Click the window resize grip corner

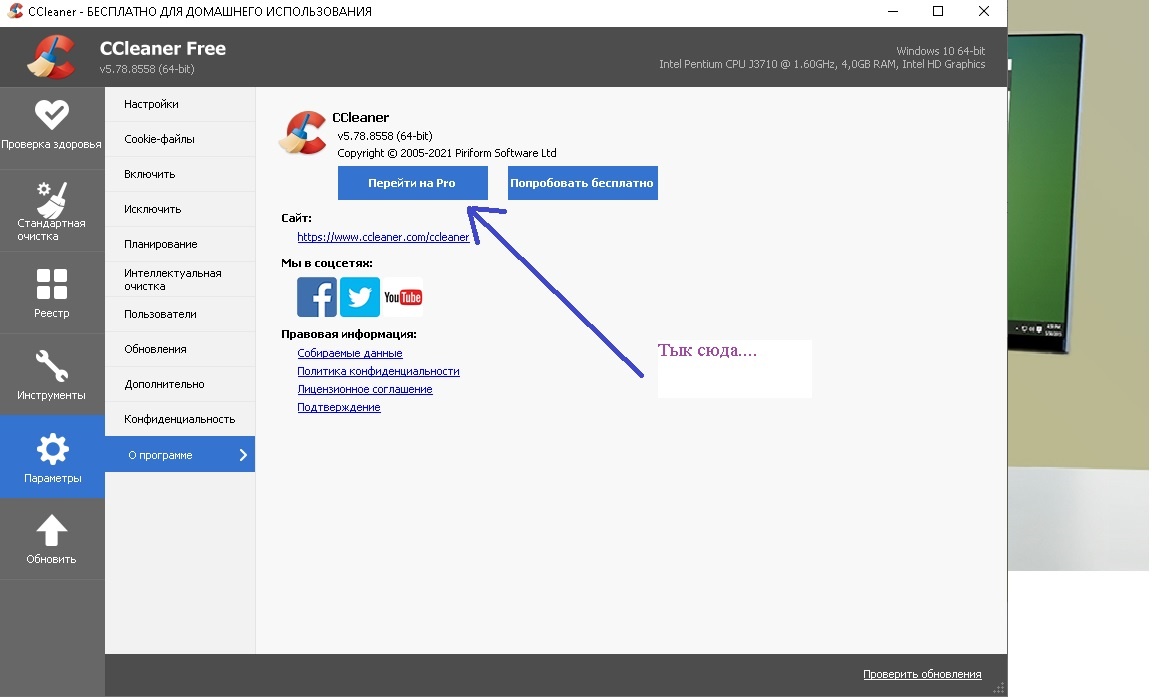coord(998,689)
